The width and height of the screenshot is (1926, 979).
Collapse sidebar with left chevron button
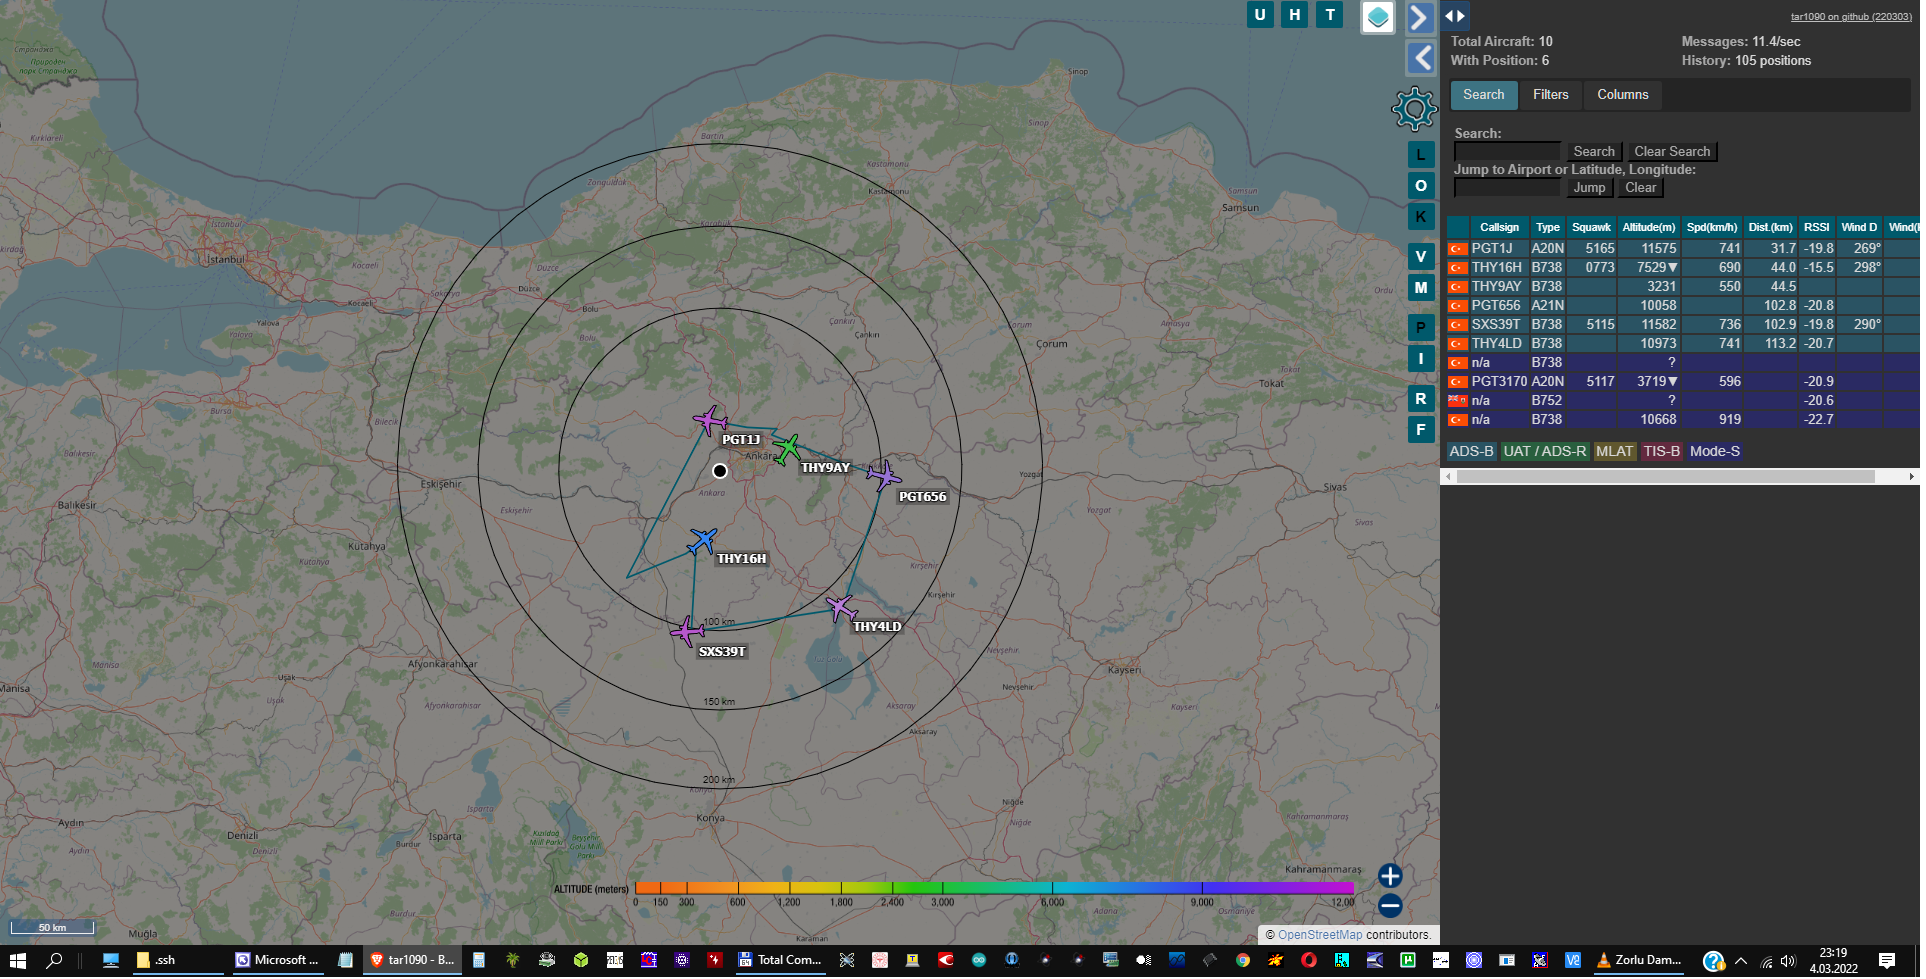tap(1420, 58)
